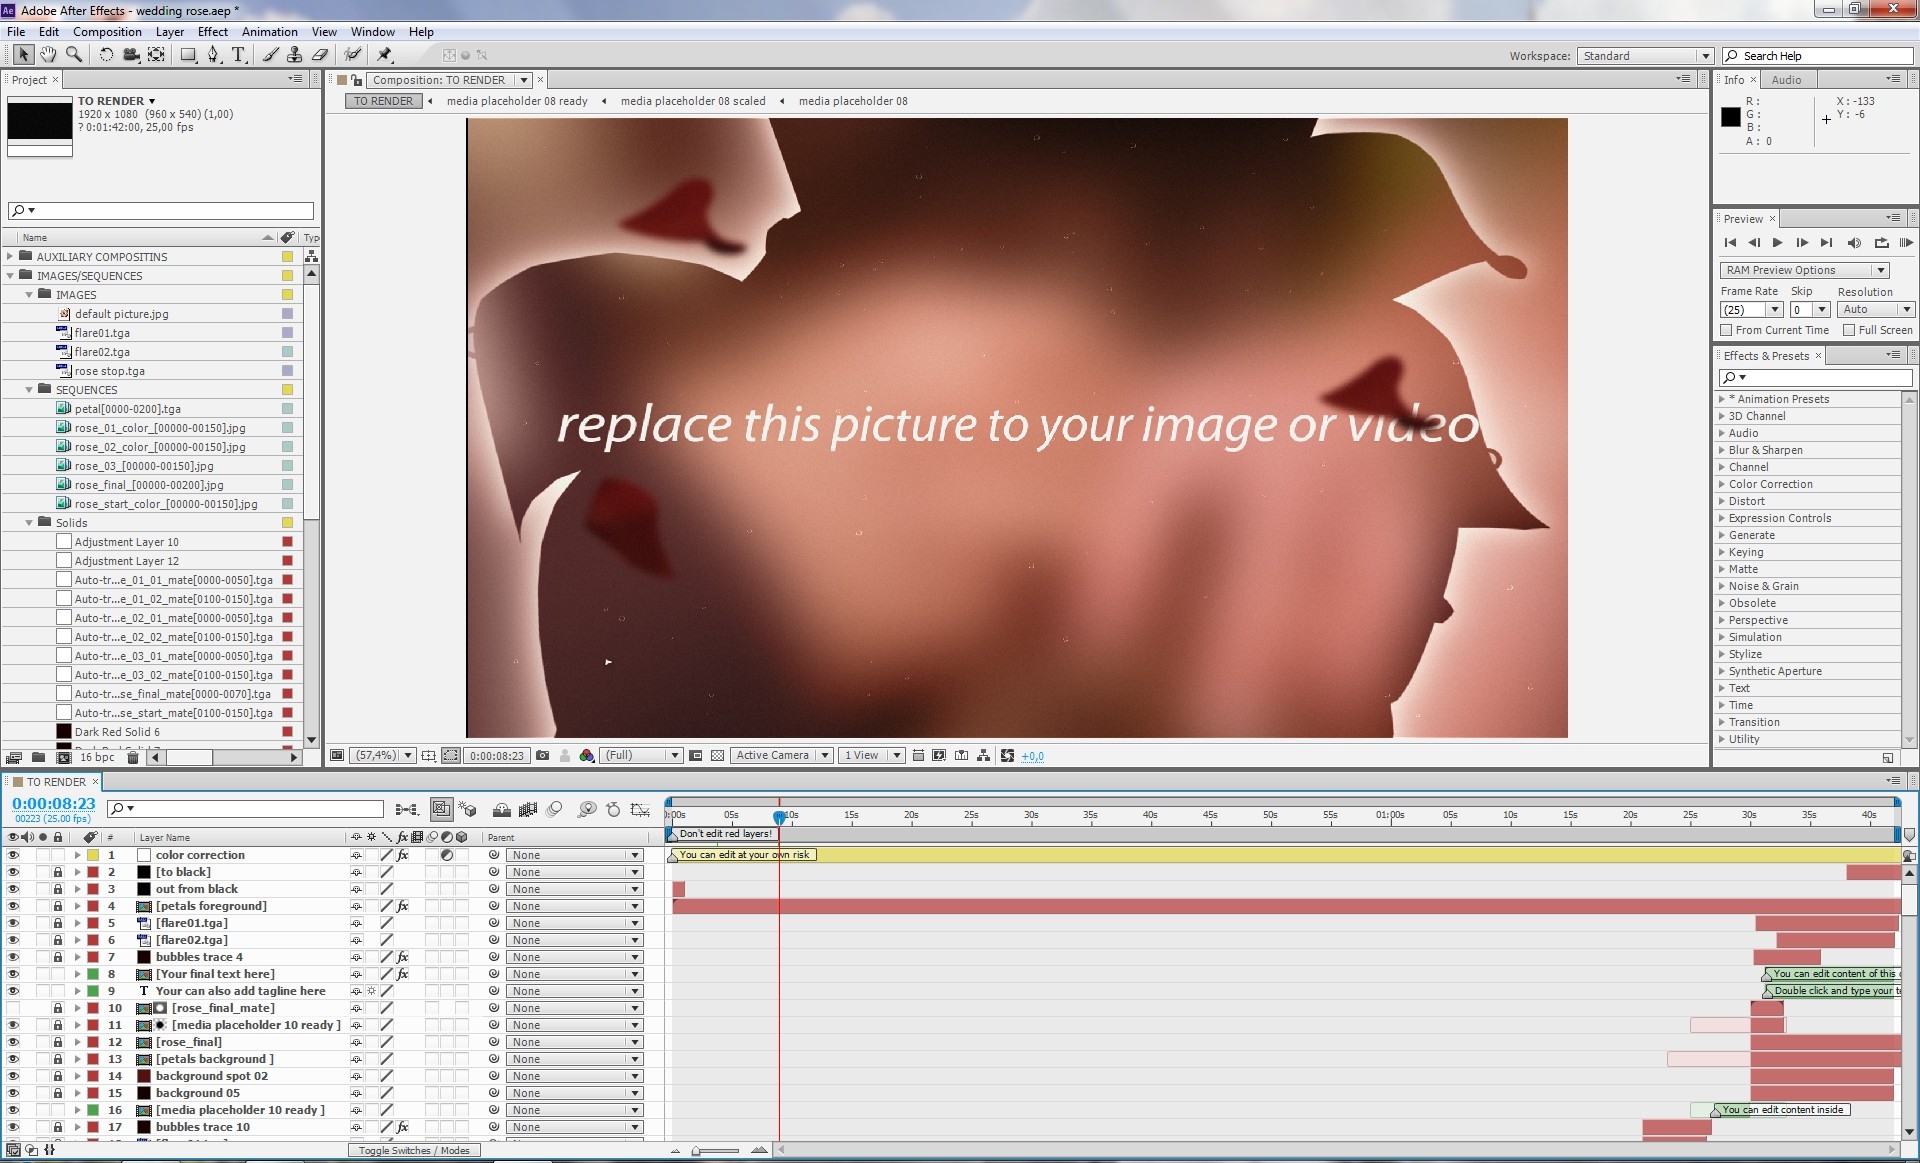Click the 16 bpc color depth button
The height and width of the screenshot is (1163, 1920).
pos(97,757)
